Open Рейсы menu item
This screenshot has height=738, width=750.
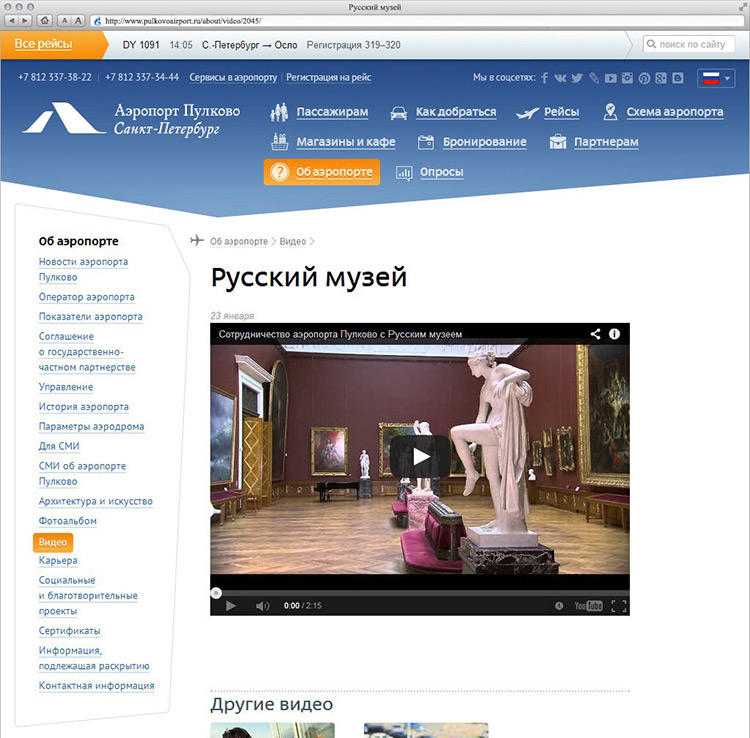pos(562,112)
